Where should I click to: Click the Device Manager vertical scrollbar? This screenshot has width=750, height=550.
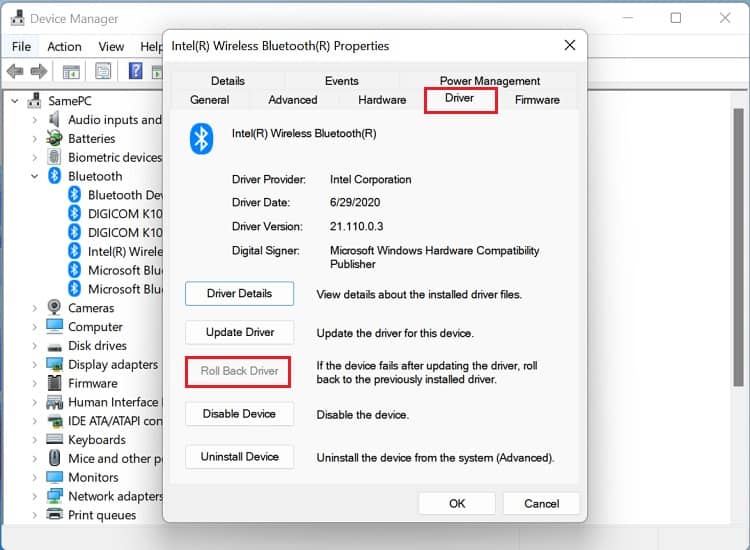[739, 247]
